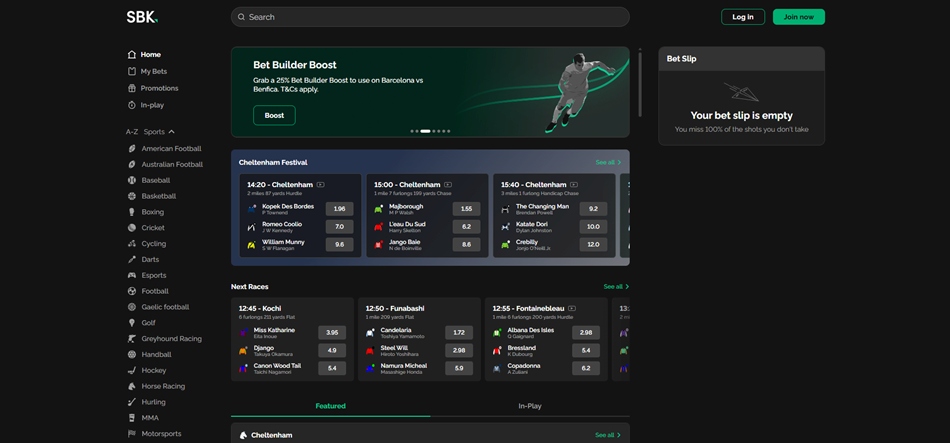Click the Promotions gift icon
Screen dimensions: 950x443
tap(131, 88)
